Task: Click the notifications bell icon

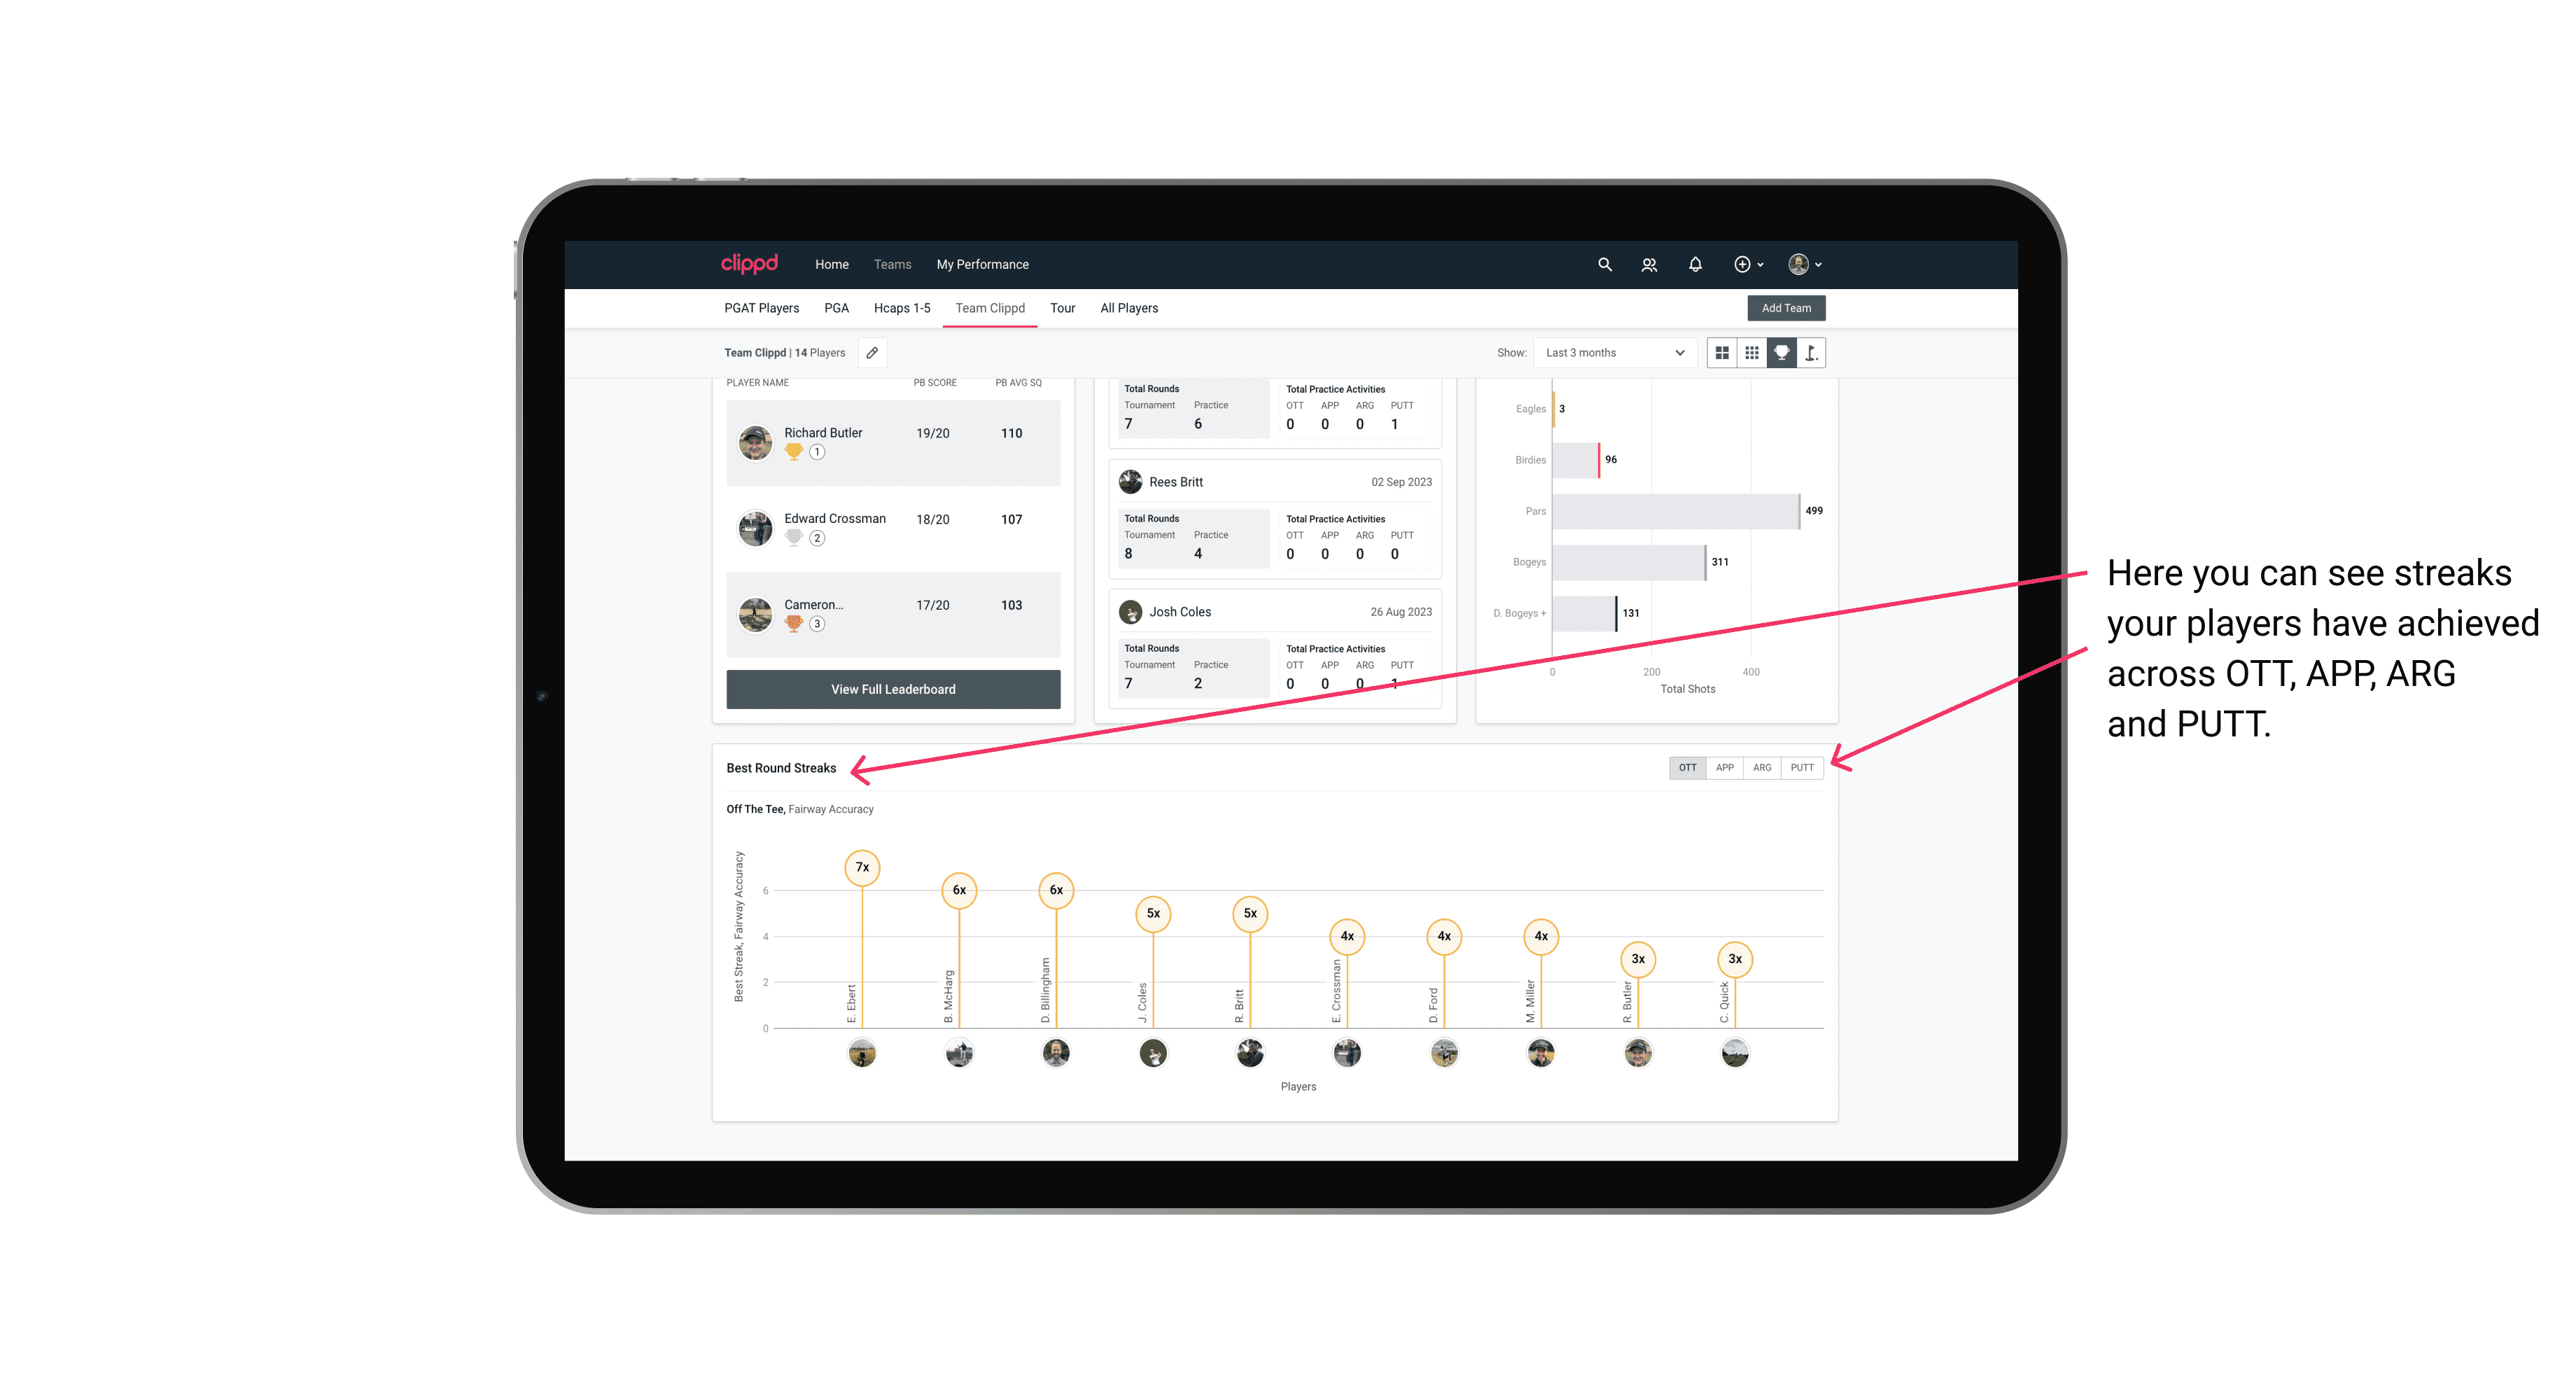Action: [1695, 265]
